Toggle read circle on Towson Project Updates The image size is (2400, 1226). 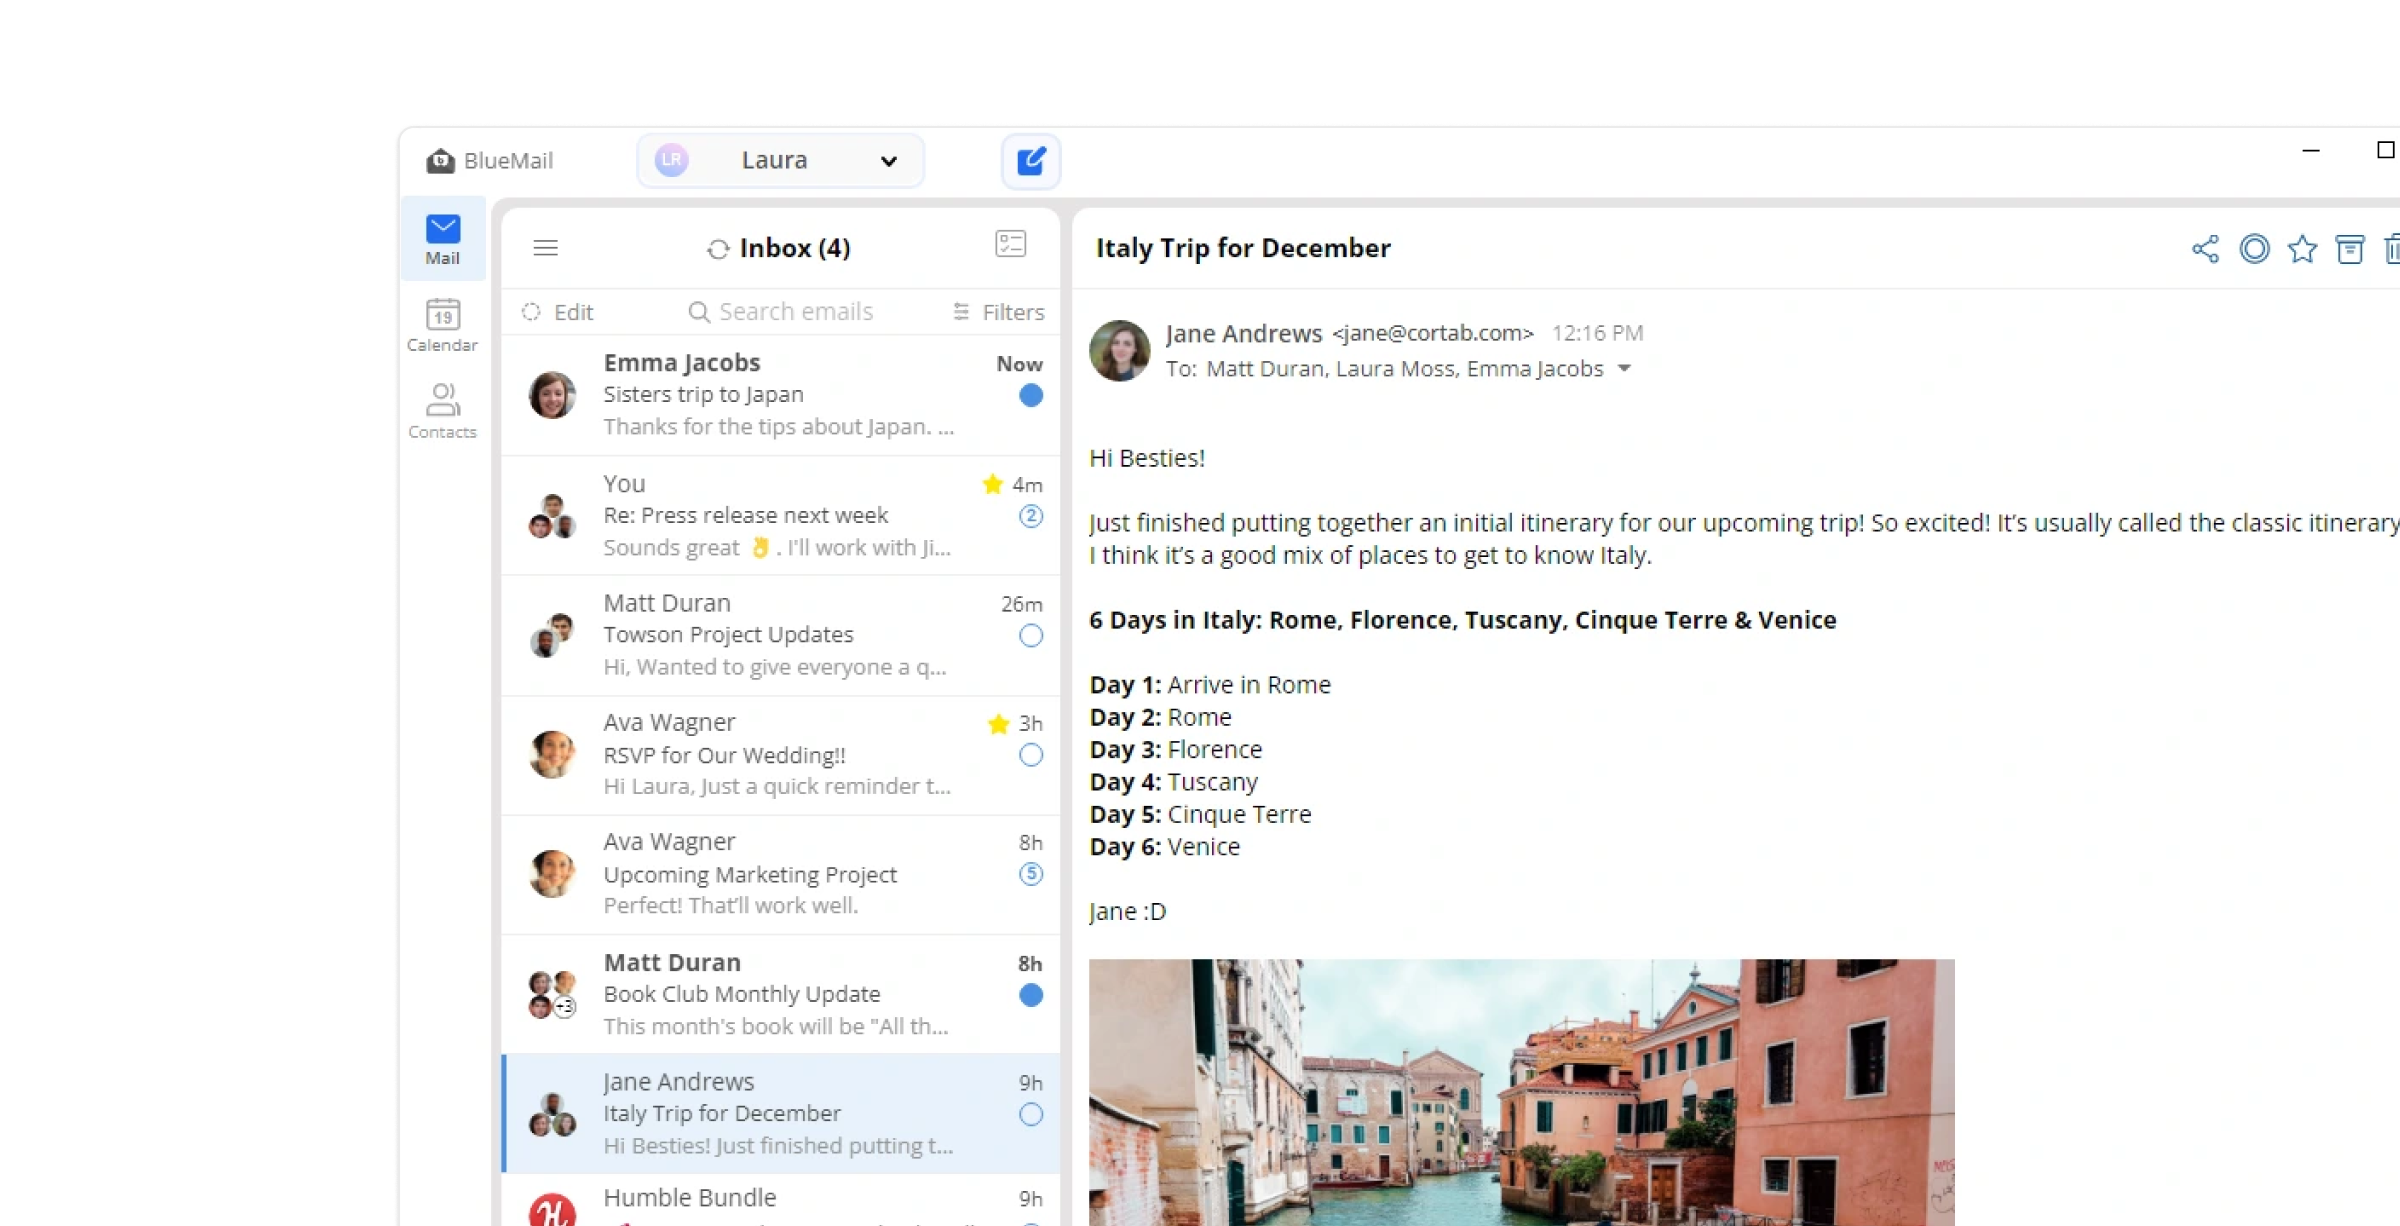point(1030,635)
